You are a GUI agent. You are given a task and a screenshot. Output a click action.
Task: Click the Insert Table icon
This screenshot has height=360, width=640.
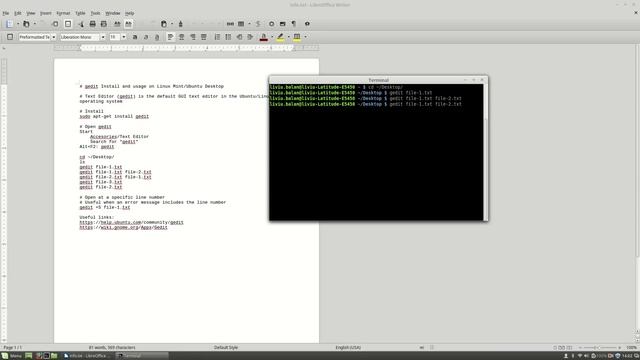tap(241, 24)
